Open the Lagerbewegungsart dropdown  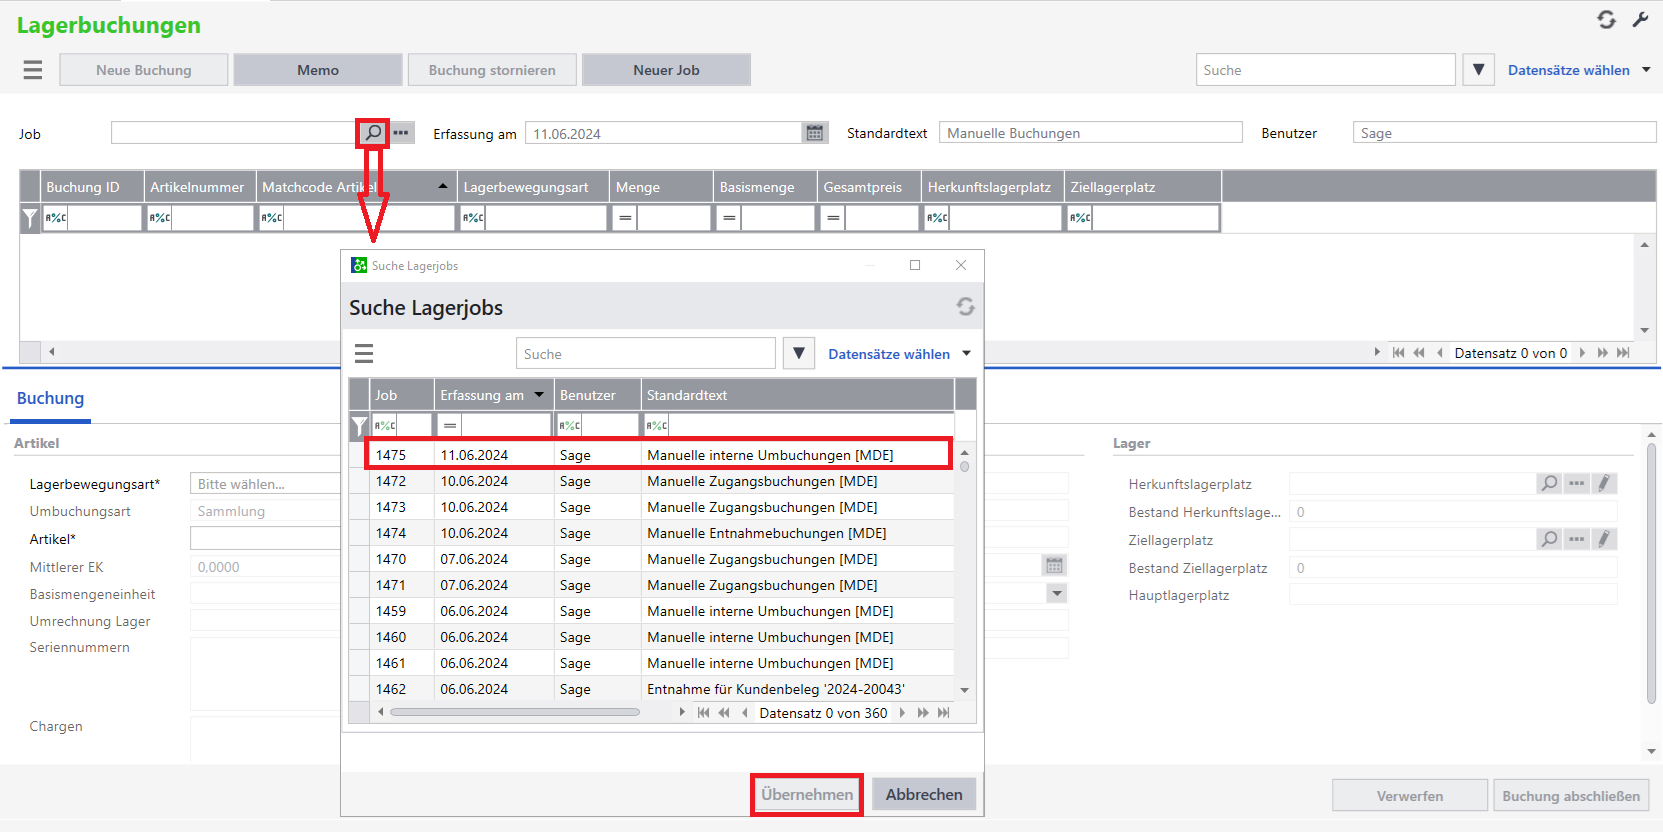click(x=265, y=484)
